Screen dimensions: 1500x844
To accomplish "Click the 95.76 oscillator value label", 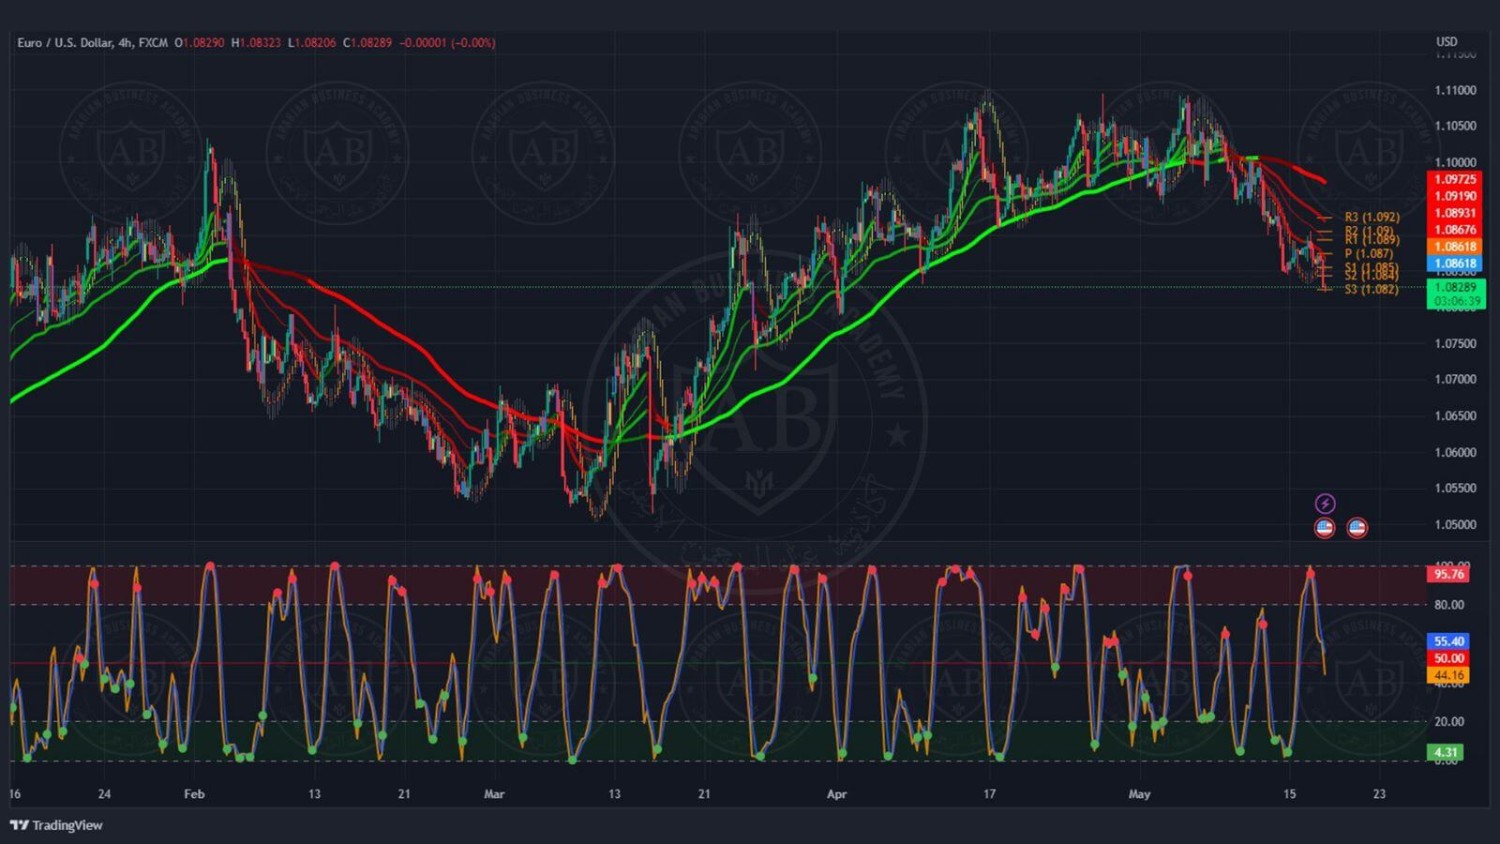I will (1449, 575).
